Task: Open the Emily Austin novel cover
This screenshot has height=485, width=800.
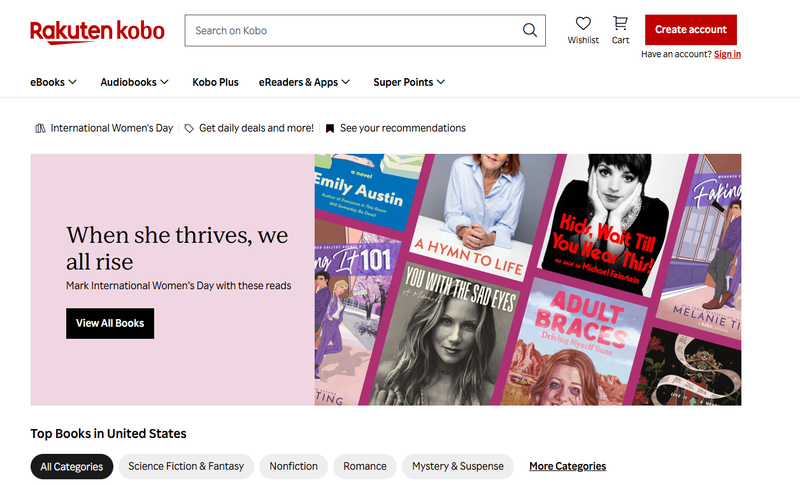Action: click(365, 191)
